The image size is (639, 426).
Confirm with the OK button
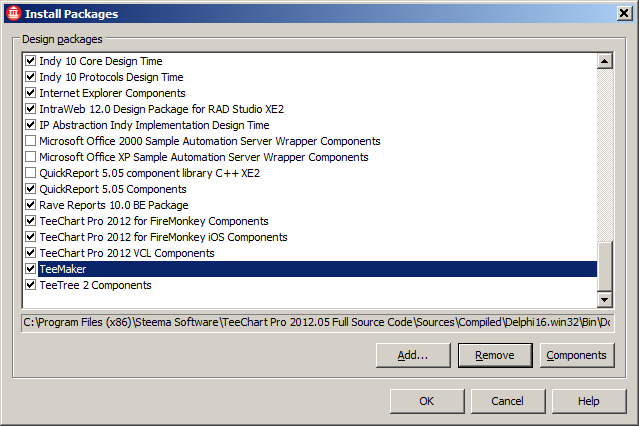tap(427, 401)
